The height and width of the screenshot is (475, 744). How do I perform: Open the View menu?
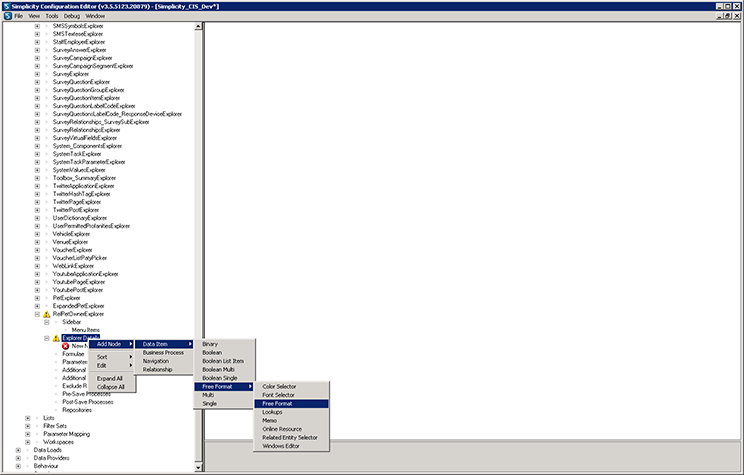[x=34, y=16]
